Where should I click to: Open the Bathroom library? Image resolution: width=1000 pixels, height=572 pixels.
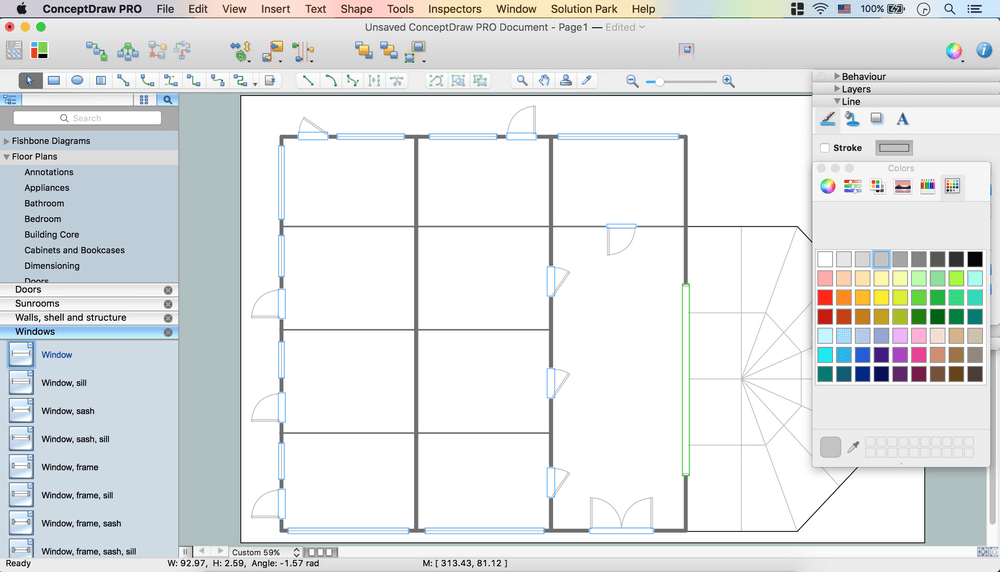pyautogui.click(x=44, y=203)
